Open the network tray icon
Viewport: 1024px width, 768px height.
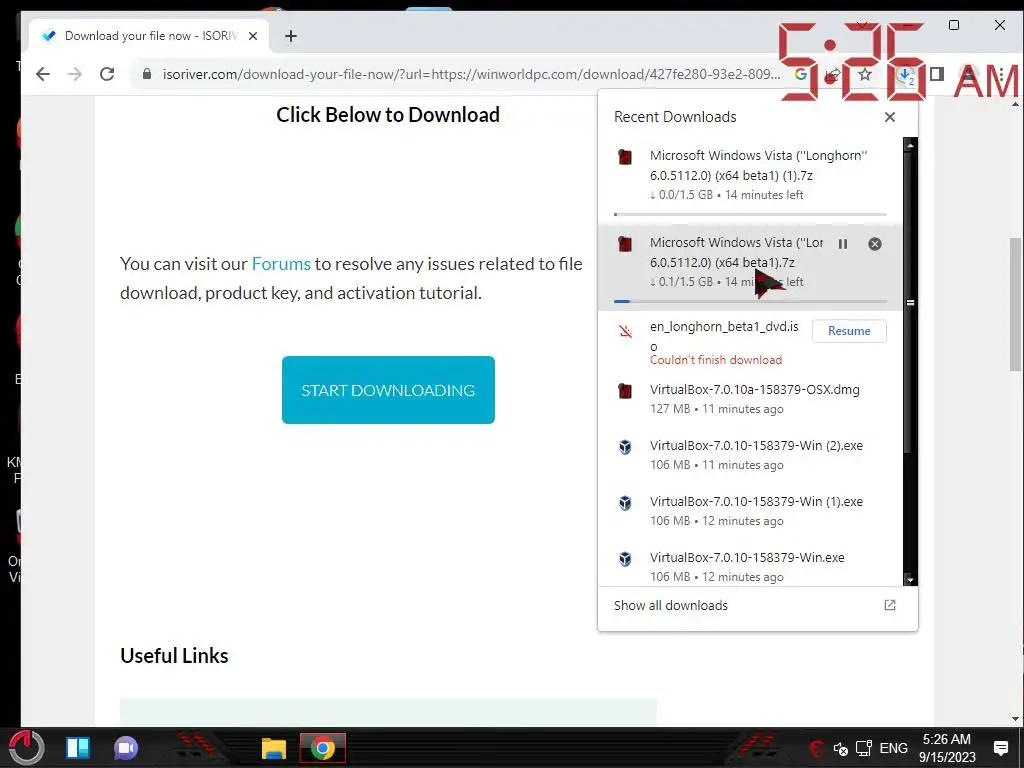864,748
